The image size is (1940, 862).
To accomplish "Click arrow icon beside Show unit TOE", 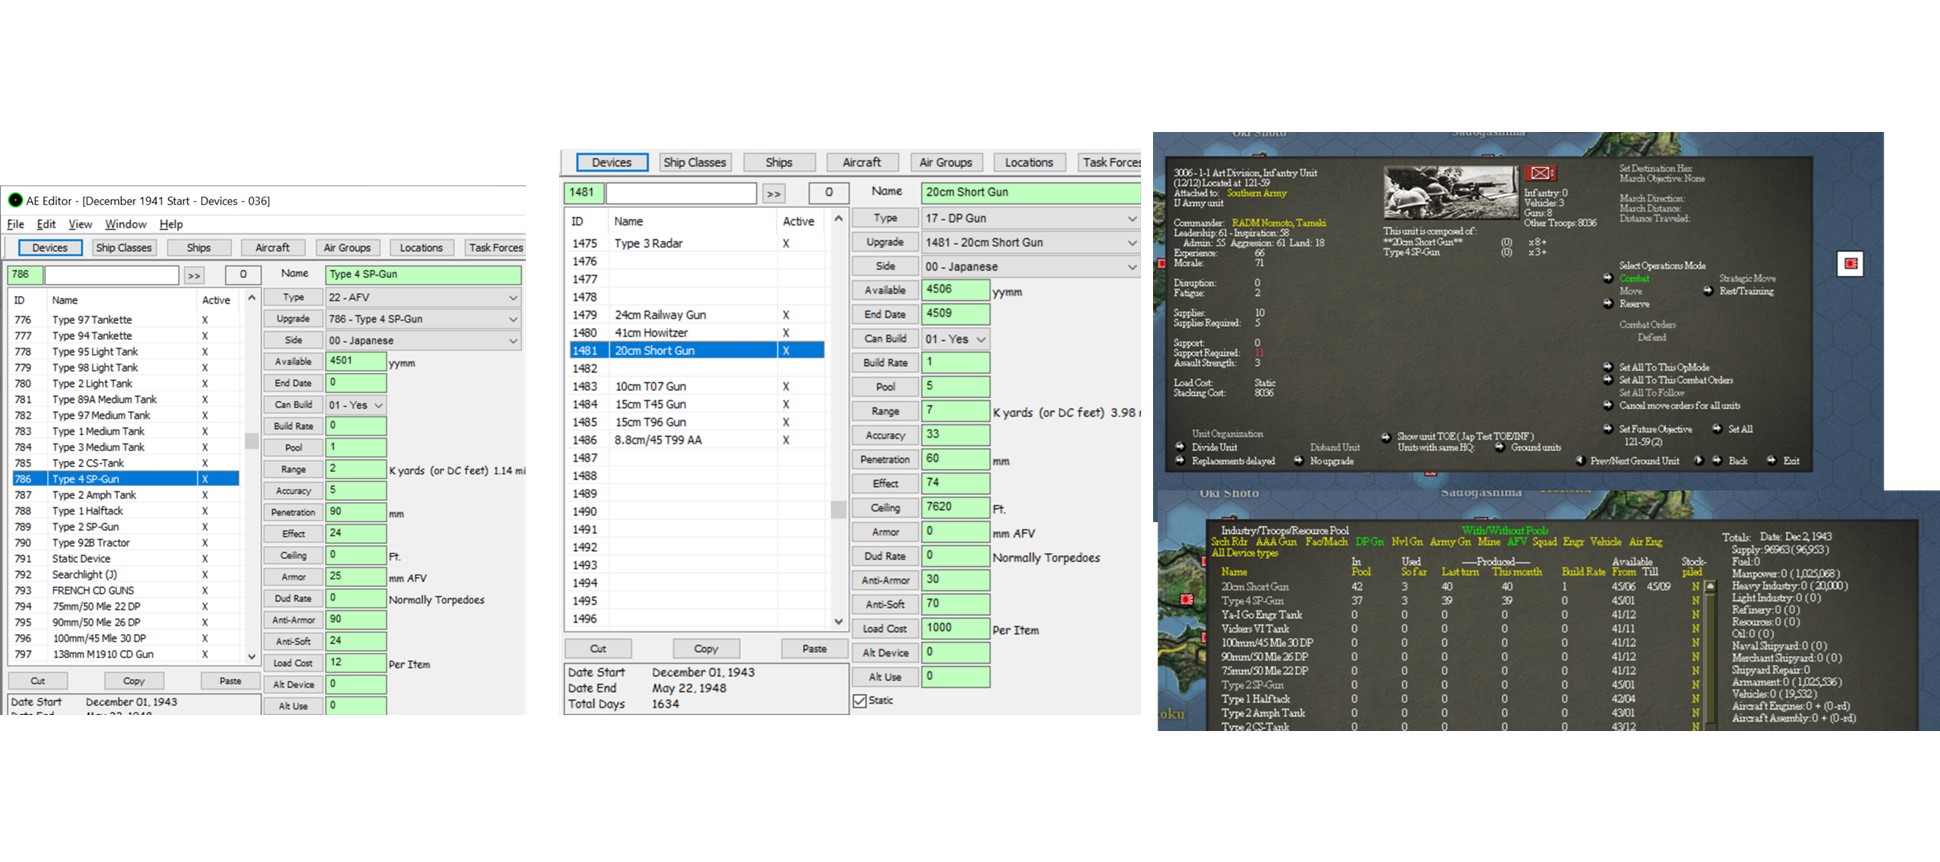I will point(1386,437).
